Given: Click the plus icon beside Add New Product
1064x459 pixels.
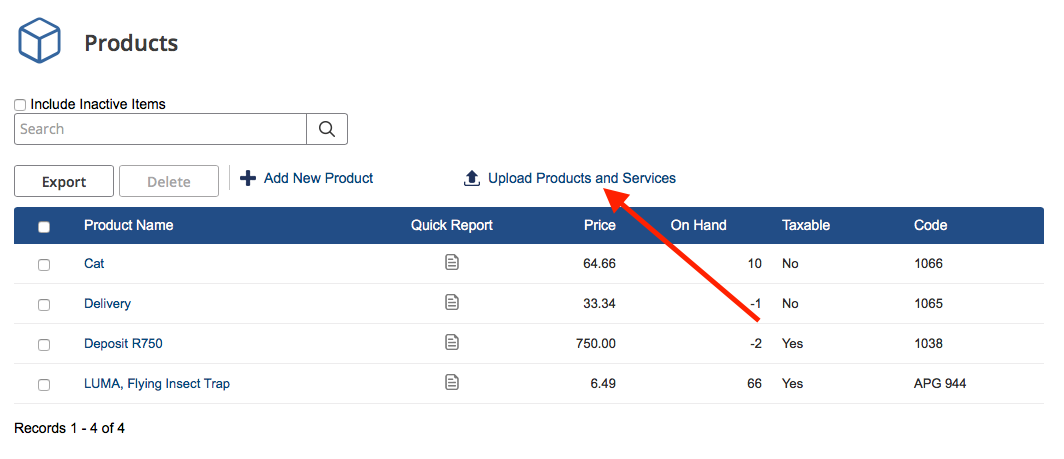Looking at the screenshot, I should pos(248,178).
